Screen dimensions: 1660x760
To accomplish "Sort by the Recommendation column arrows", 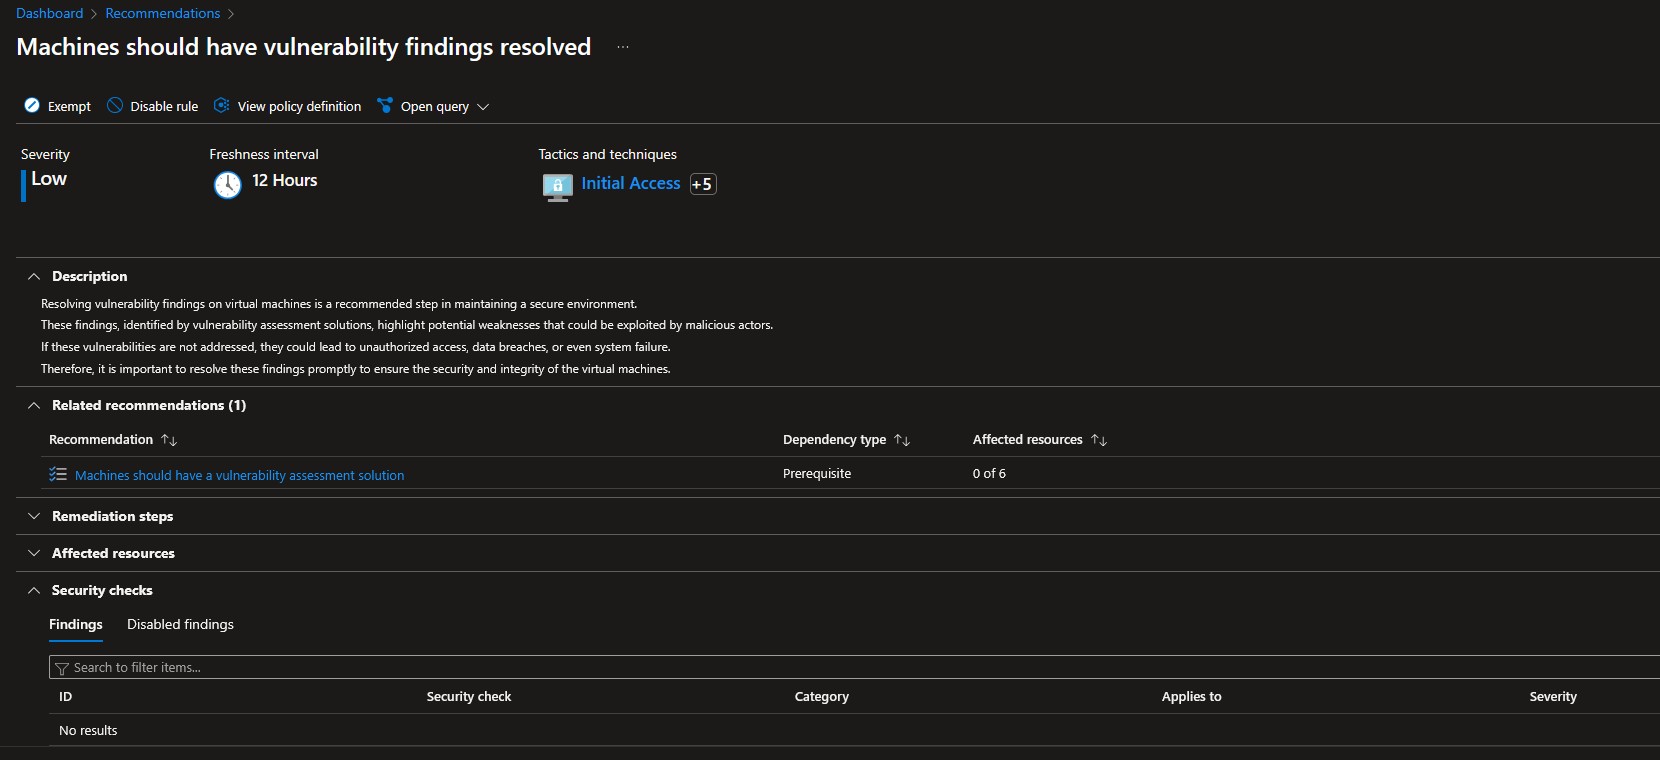I will [169, 440].
